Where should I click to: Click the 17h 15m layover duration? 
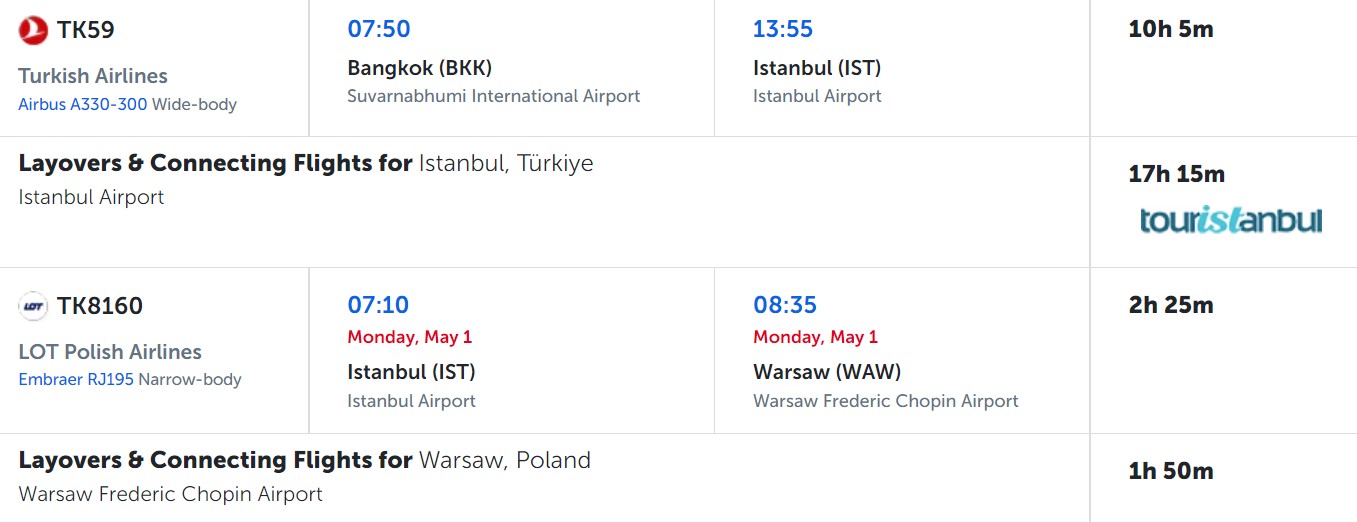tap(1176, 174)
